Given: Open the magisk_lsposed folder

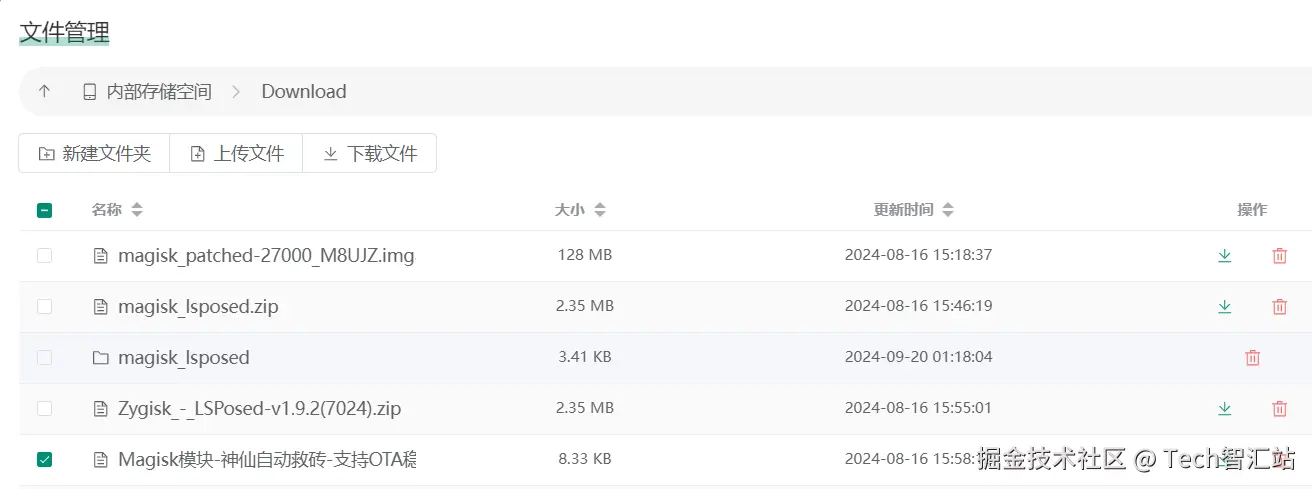Looking at the screenshot, I should coord(183,358).
